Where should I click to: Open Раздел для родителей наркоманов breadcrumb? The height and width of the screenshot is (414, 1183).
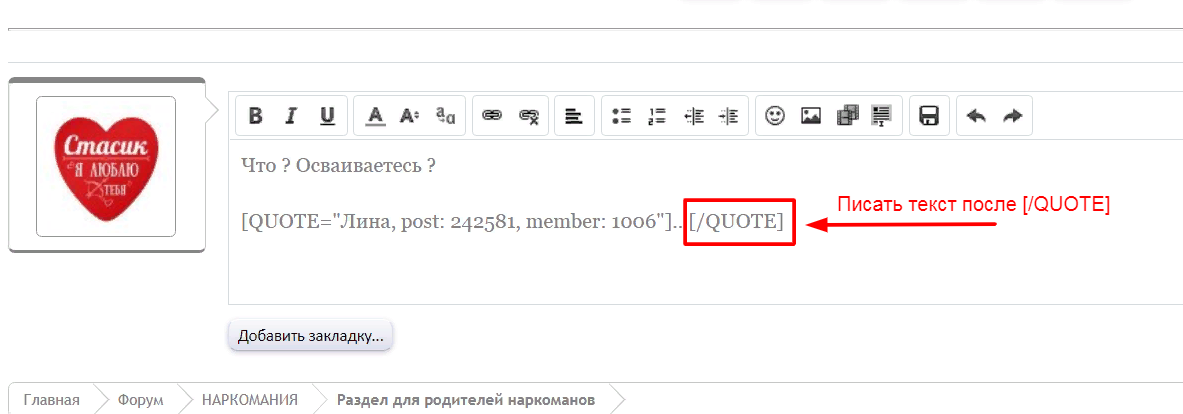466,400
